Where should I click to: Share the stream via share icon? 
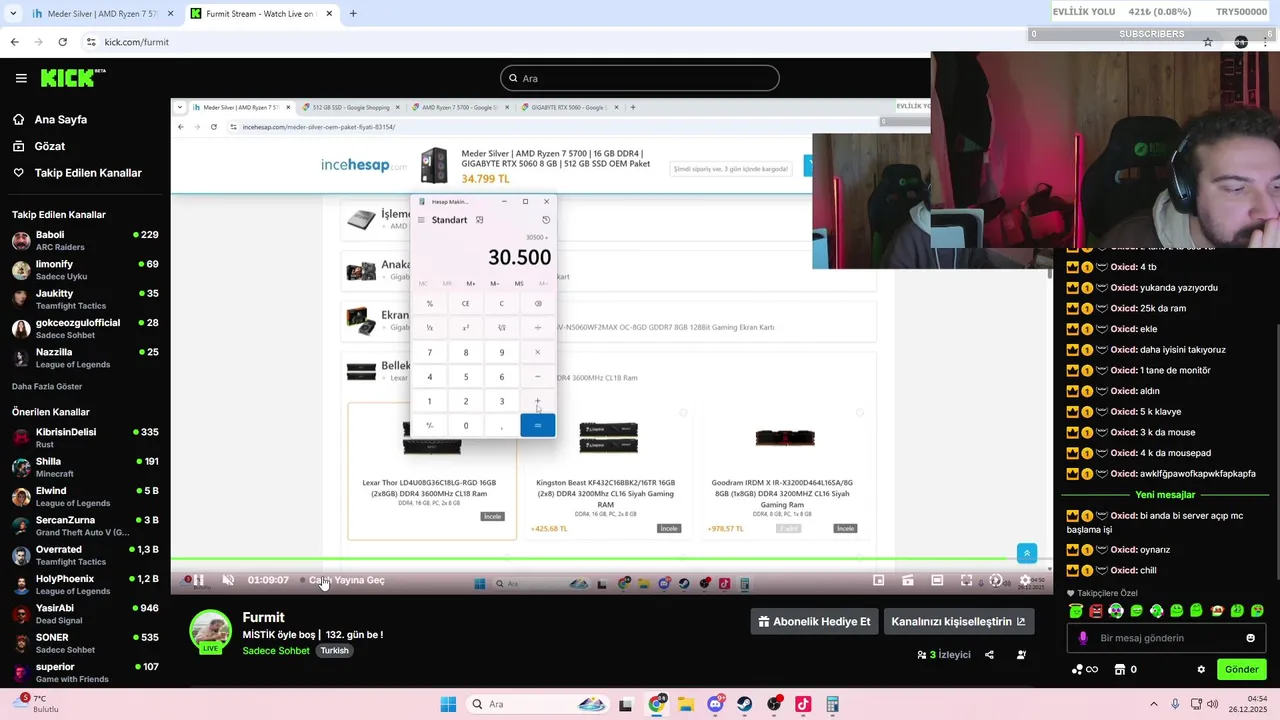(989, 655)
